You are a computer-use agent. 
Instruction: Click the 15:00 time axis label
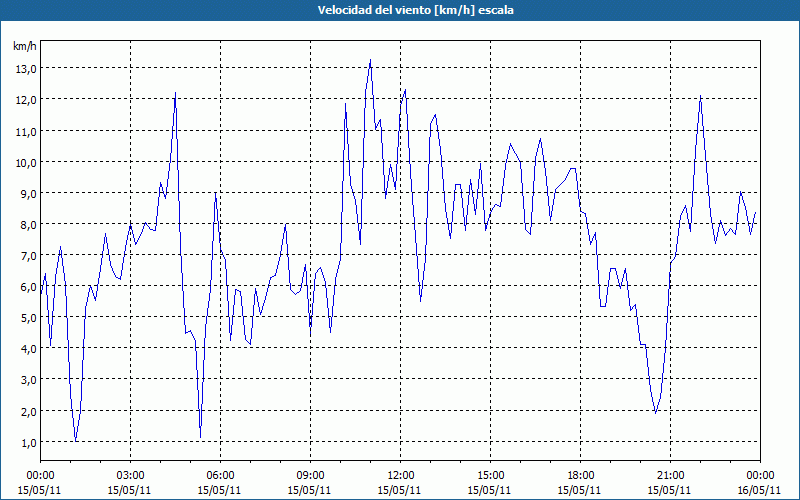[490, 476]
